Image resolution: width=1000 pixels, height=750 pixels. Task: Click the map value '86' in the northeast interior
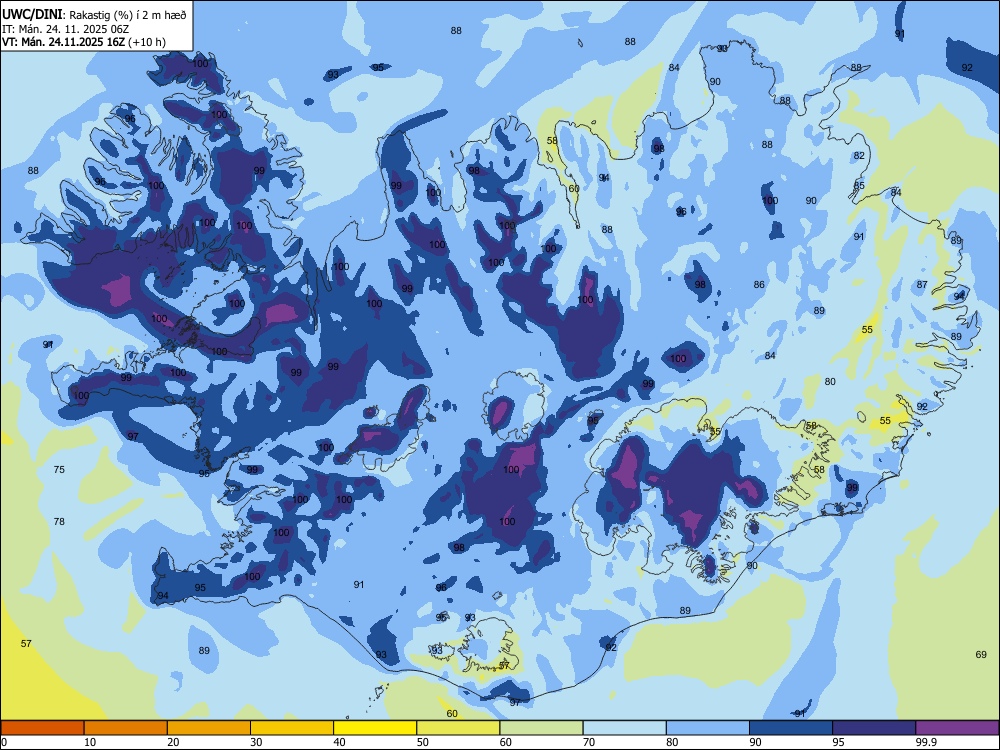point(758,284)
